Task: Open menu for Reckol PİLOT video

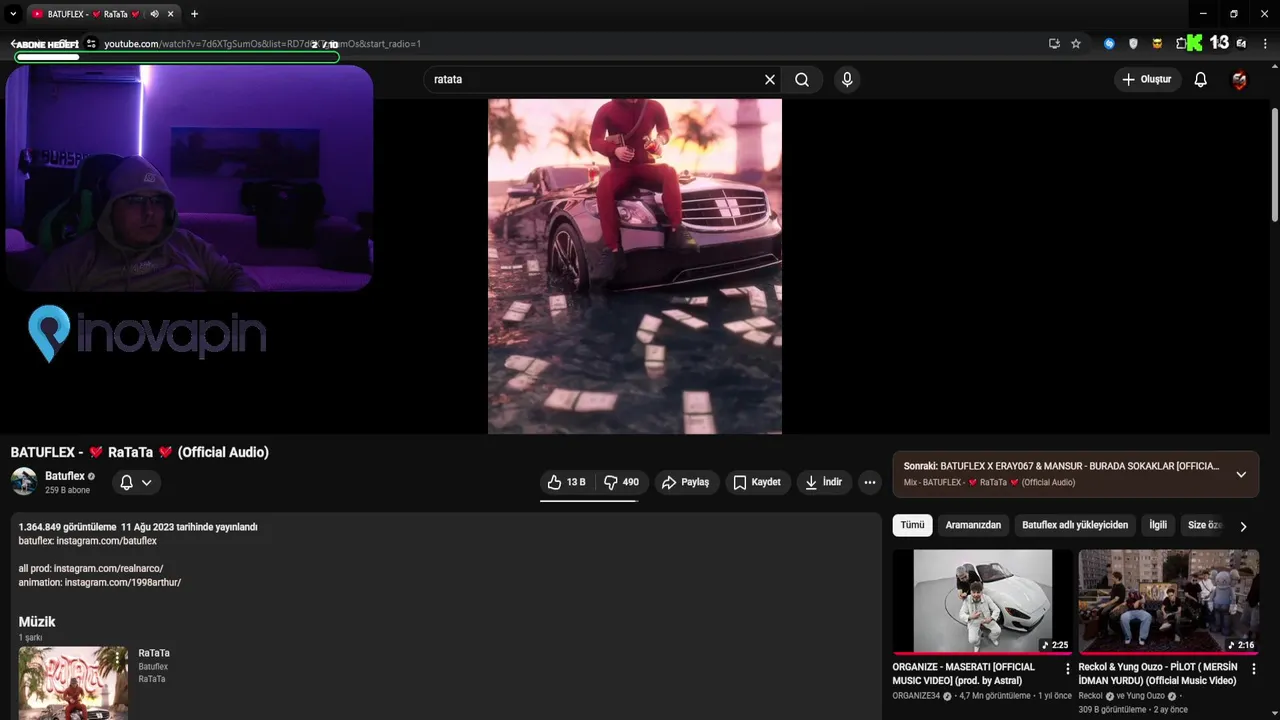Action: 1253,668
